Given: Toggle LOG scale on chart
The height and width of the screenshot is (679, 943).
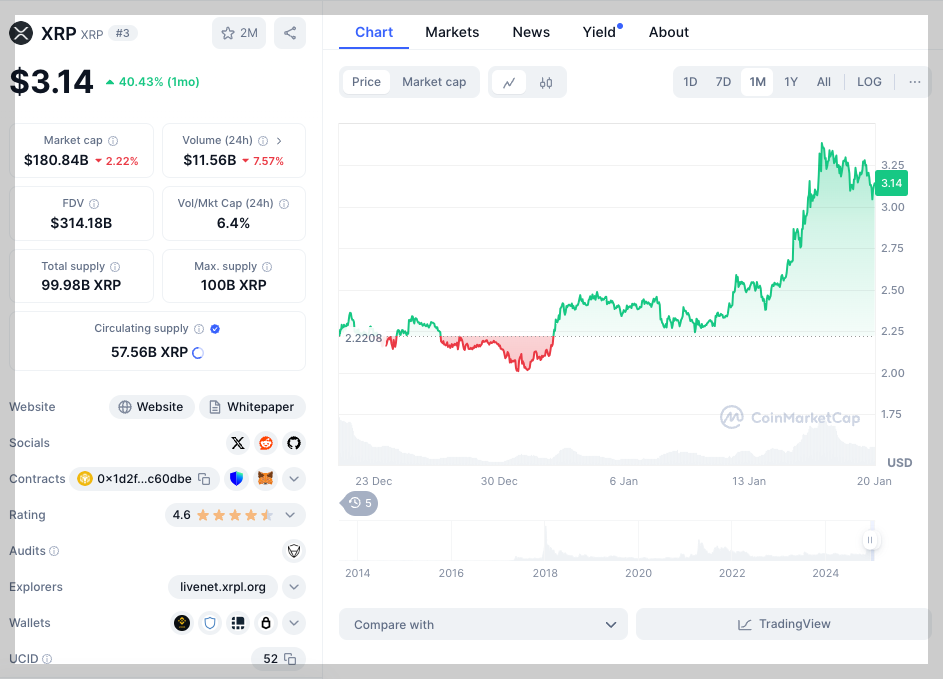Looking at the screenshot, I should 869,82.
